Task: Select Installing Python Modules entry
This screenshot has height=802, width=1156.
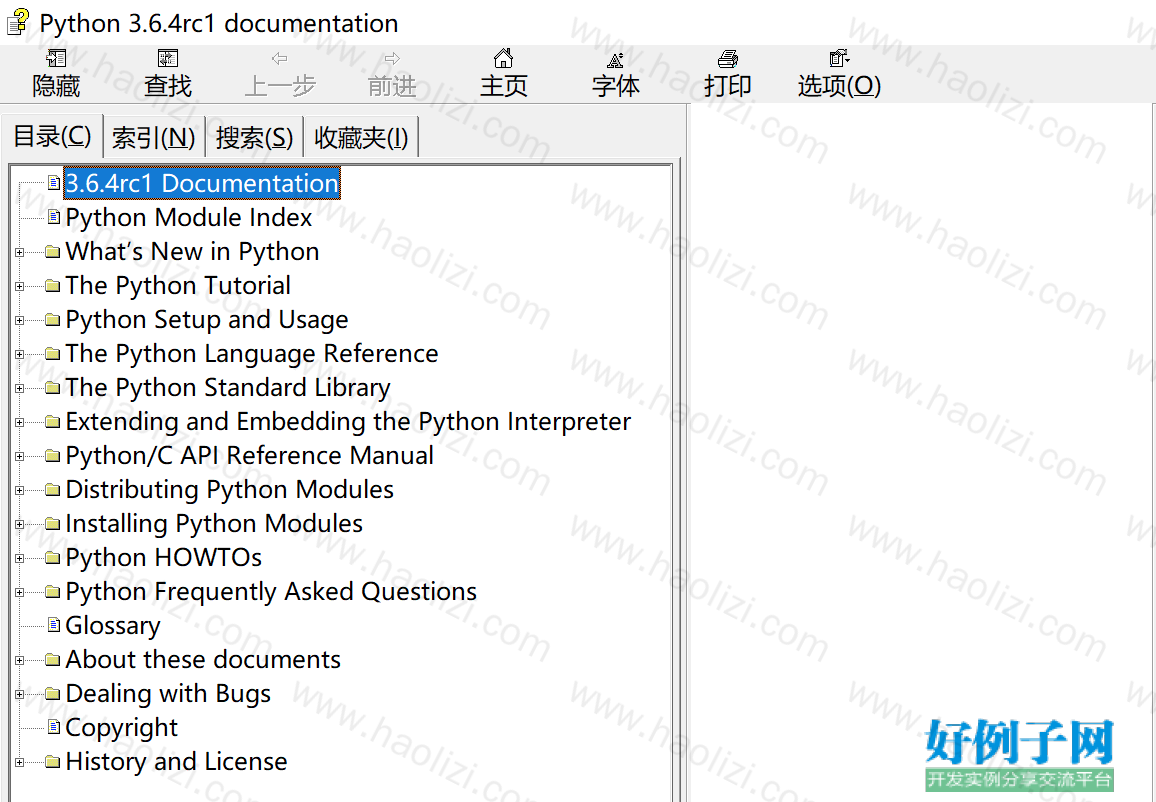Action: [214, 524]
